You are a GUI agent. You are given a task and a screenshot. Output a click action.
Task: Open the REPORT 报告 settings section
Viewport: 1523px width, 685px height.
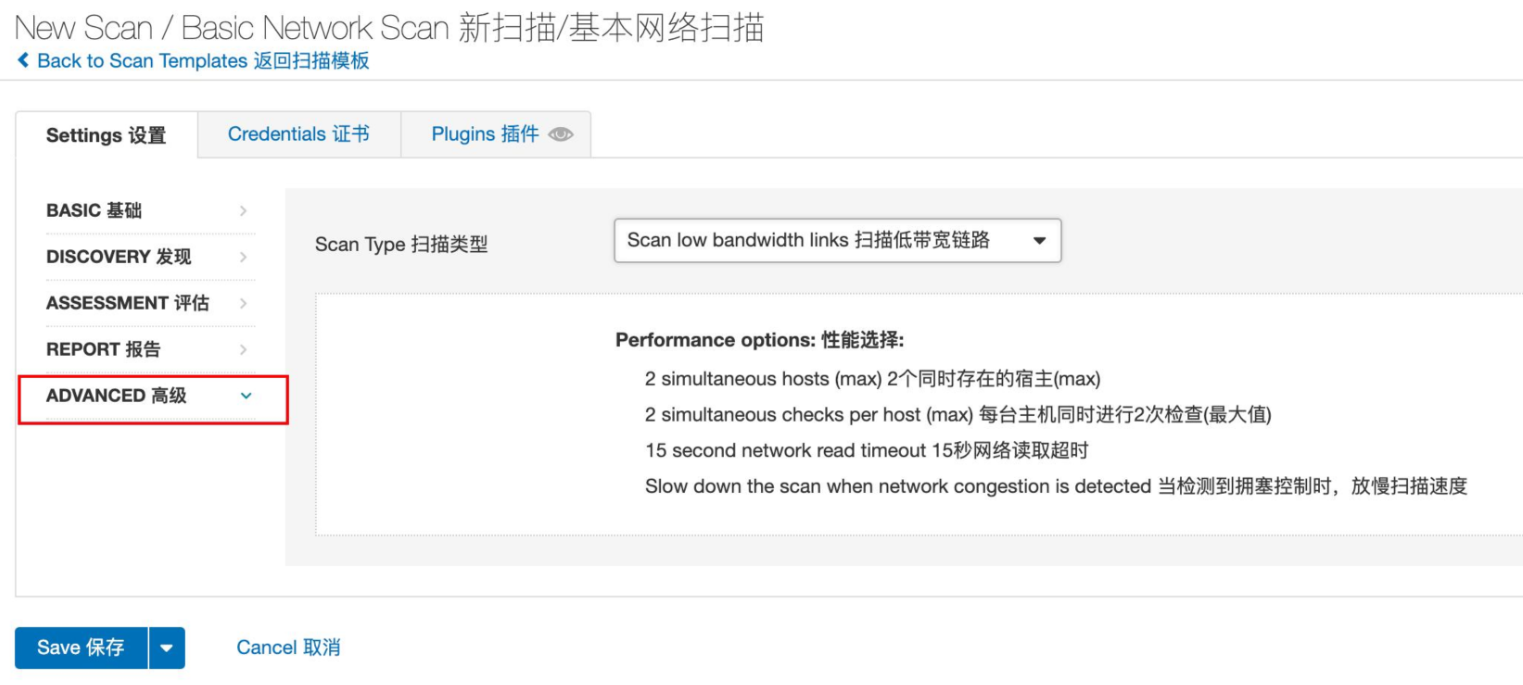click(103, 350)
